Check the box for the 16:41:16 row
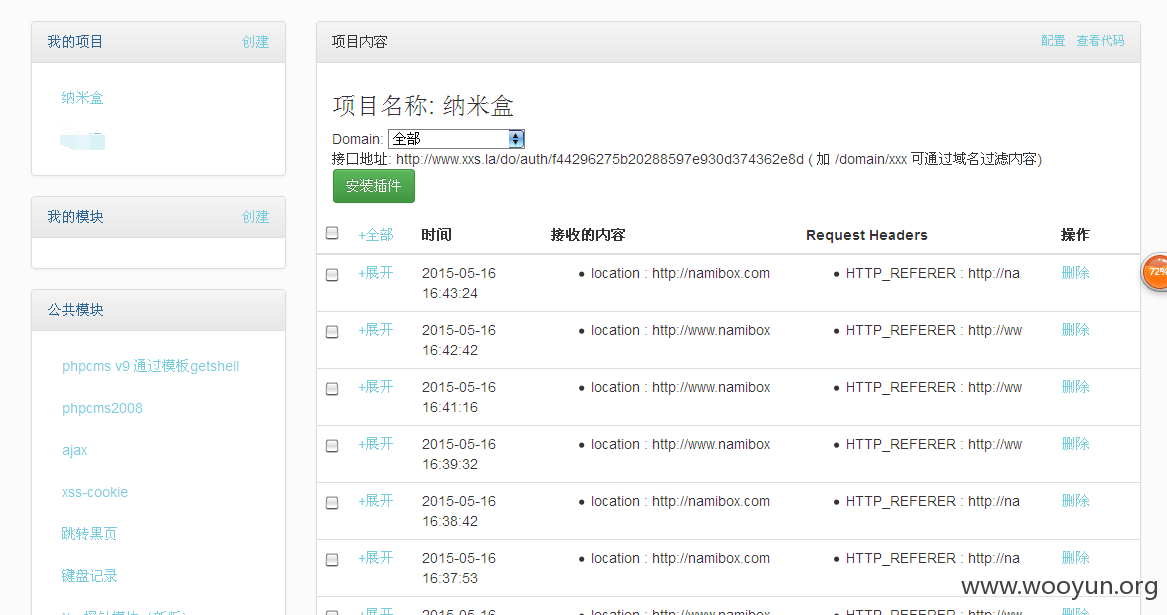 332,389
